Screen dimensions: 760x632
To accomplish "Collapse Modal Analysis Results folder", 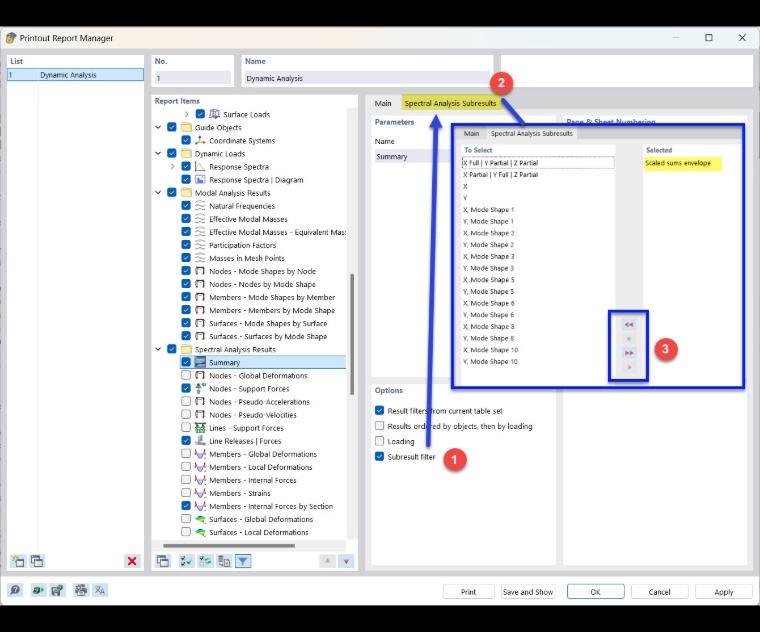I will tap(158, 192).
